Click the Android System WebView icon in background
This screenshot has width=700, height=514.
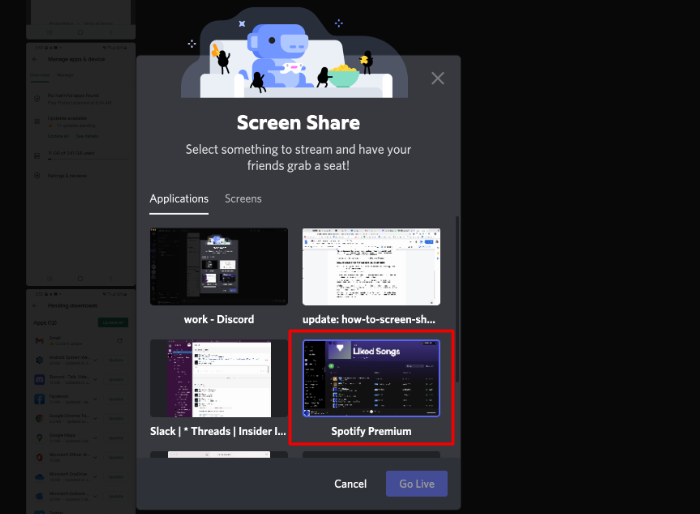[39, 360]
